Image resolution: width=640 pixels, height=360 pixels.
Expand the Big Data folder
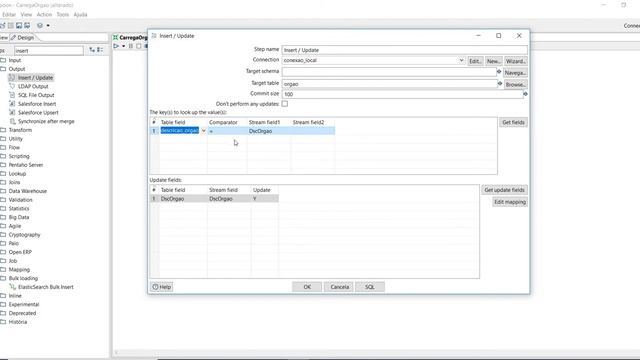click(x=3, y=217)
